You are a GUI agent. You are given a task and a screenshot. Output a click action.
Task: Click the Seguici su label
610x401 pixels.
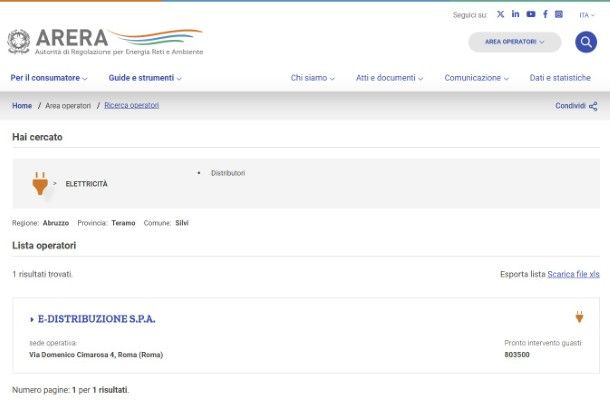point(470,15)
